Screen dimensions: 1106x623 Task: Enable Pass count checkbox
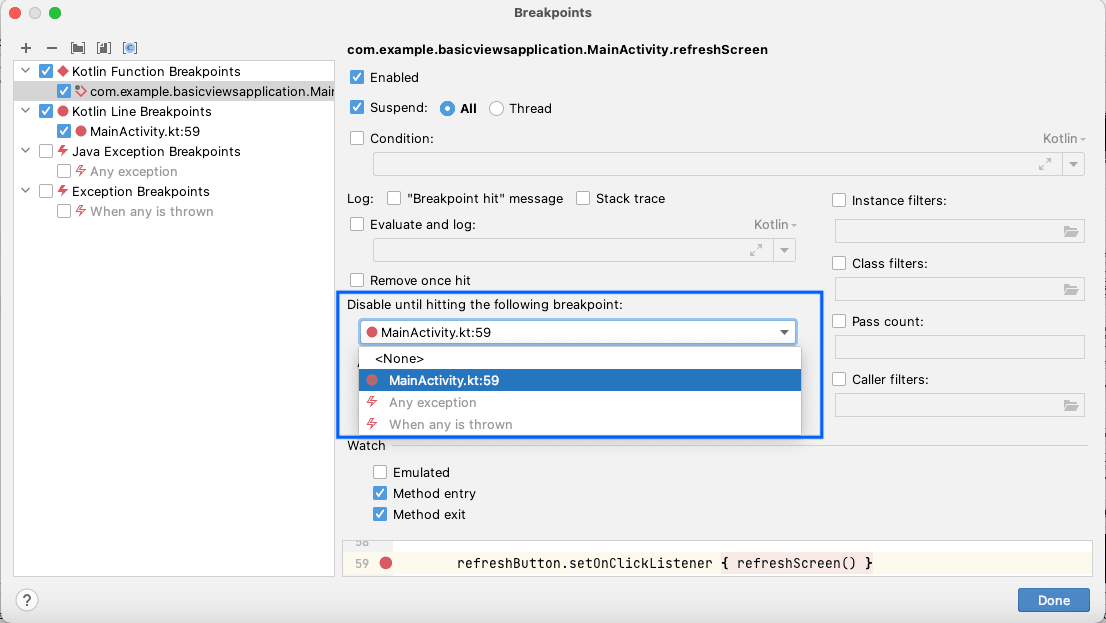[839, 321]
